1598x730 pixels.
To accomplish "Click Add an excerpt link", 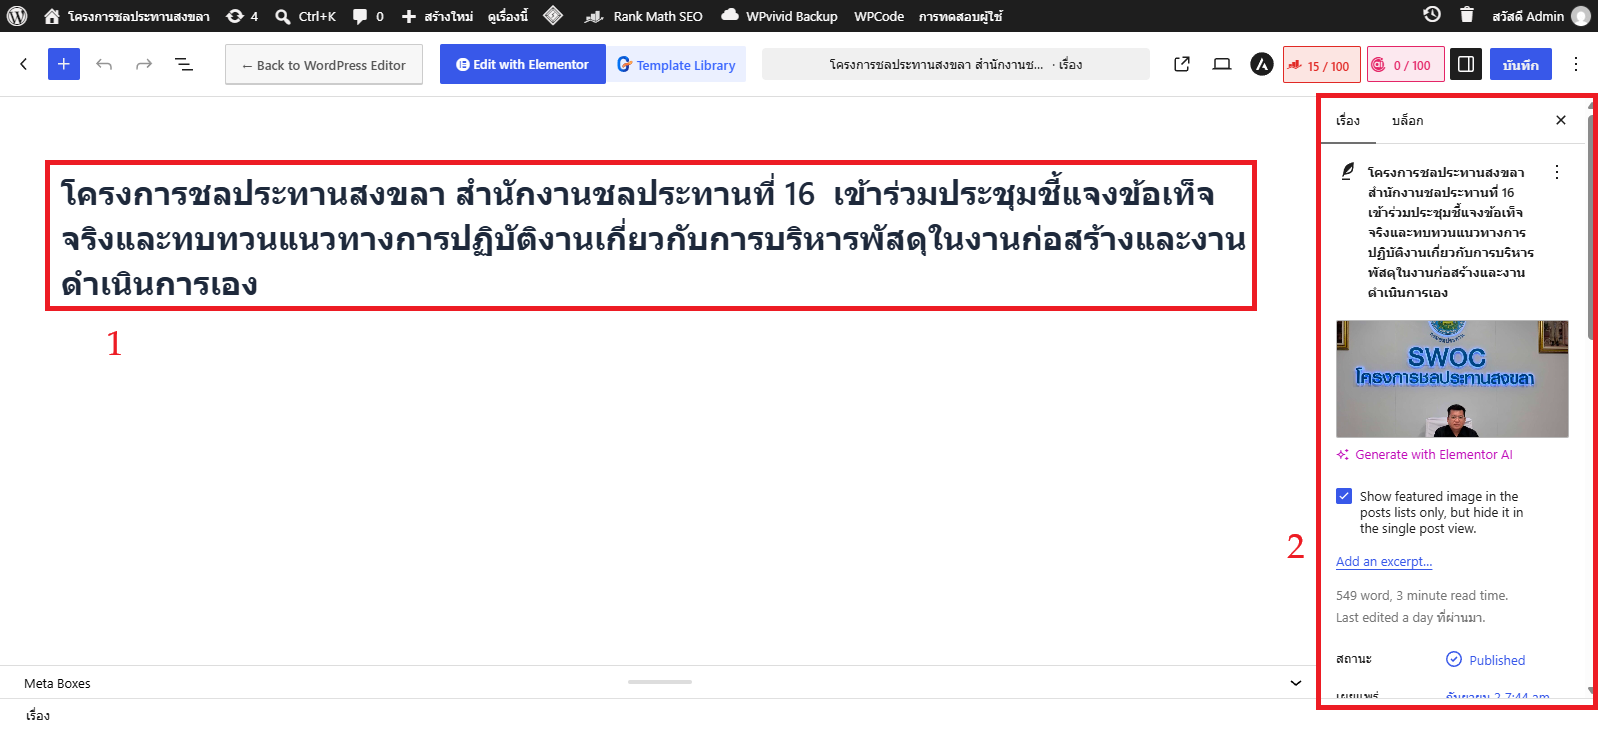I will tap(1384, 561).
